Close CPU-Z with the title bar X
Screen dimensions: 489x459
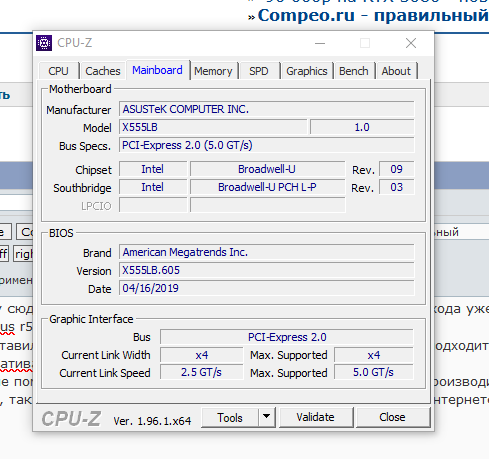(x=411, y=43)
